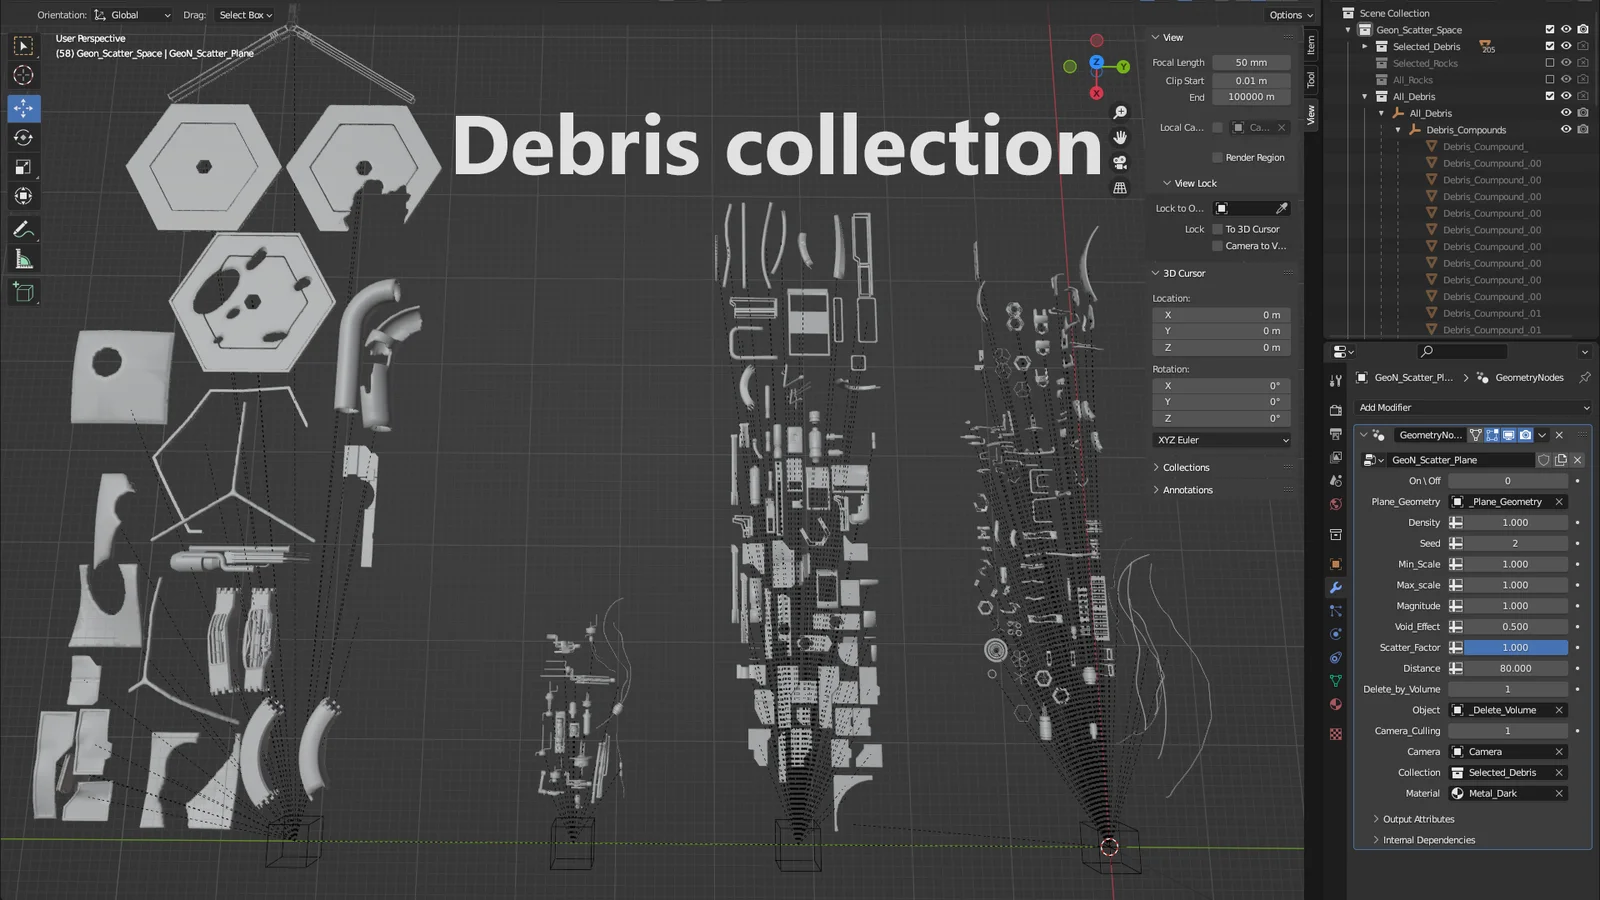The width and height of the screenshot is (1600, 900).
Task: Choose the Scale tool
Action: [x=23, y=168]
